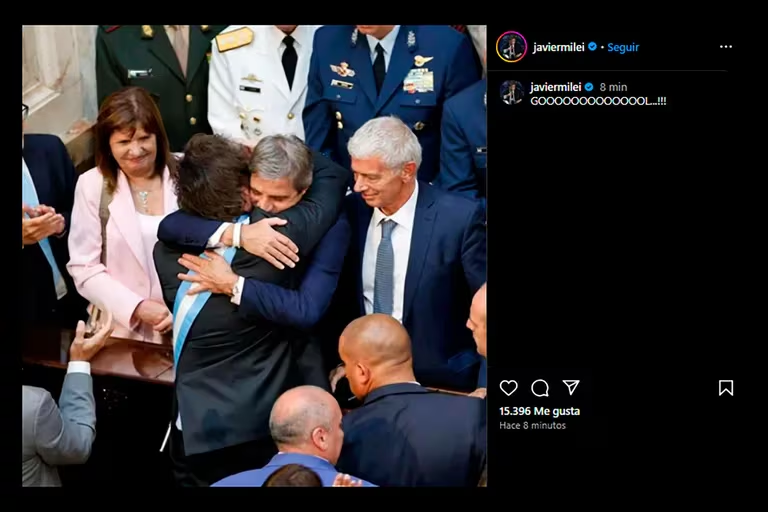Share the post using the paper plane icon
The image size is (768, 512).
571,387
